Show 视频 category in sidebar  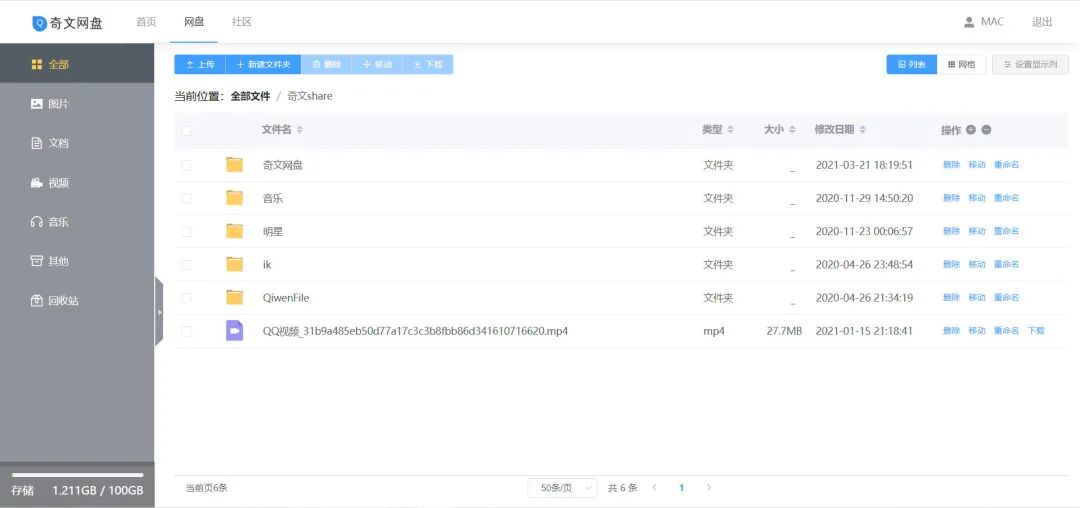pyautogui.click(x=77, y=182)
